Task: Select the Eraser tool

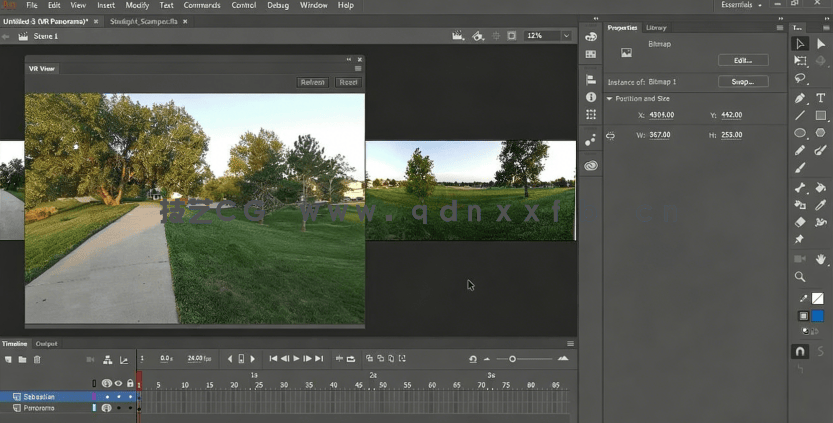Action: pos(800,222)
